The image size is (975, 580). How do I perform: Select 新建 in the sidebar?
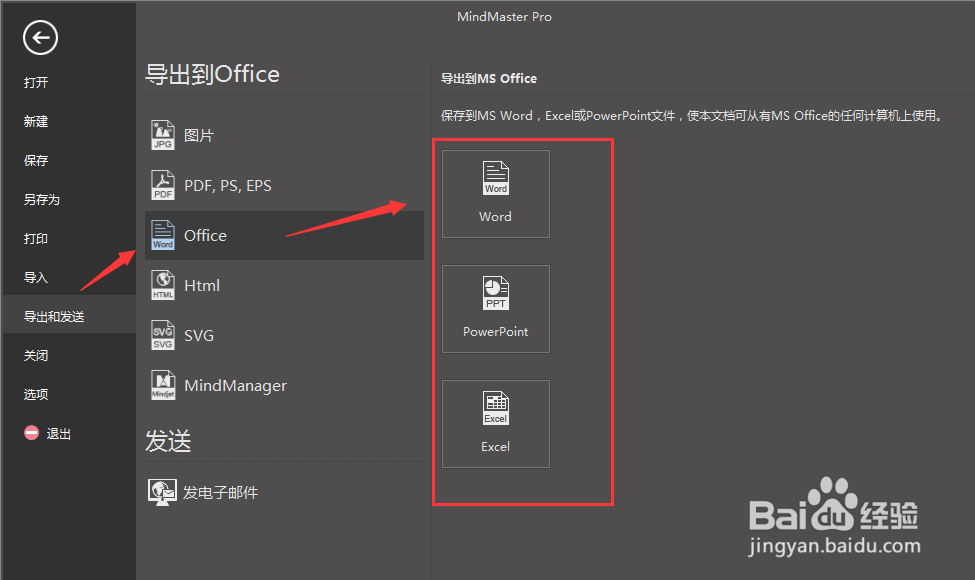click(x=36, y=122)
